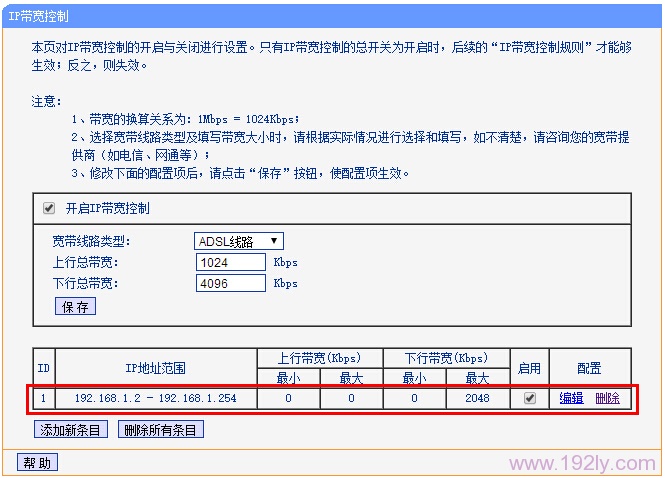Select the 配置 column header
The image size is (665, 478).
[589, 368]
